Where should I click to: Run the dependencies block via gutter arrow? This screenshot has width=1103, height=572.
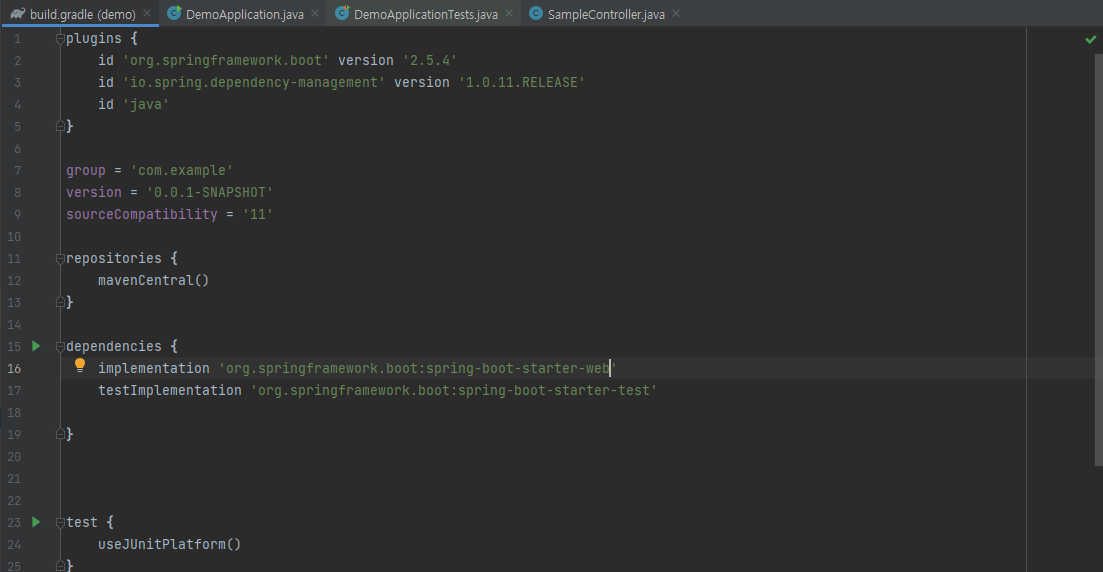(36, 346)
